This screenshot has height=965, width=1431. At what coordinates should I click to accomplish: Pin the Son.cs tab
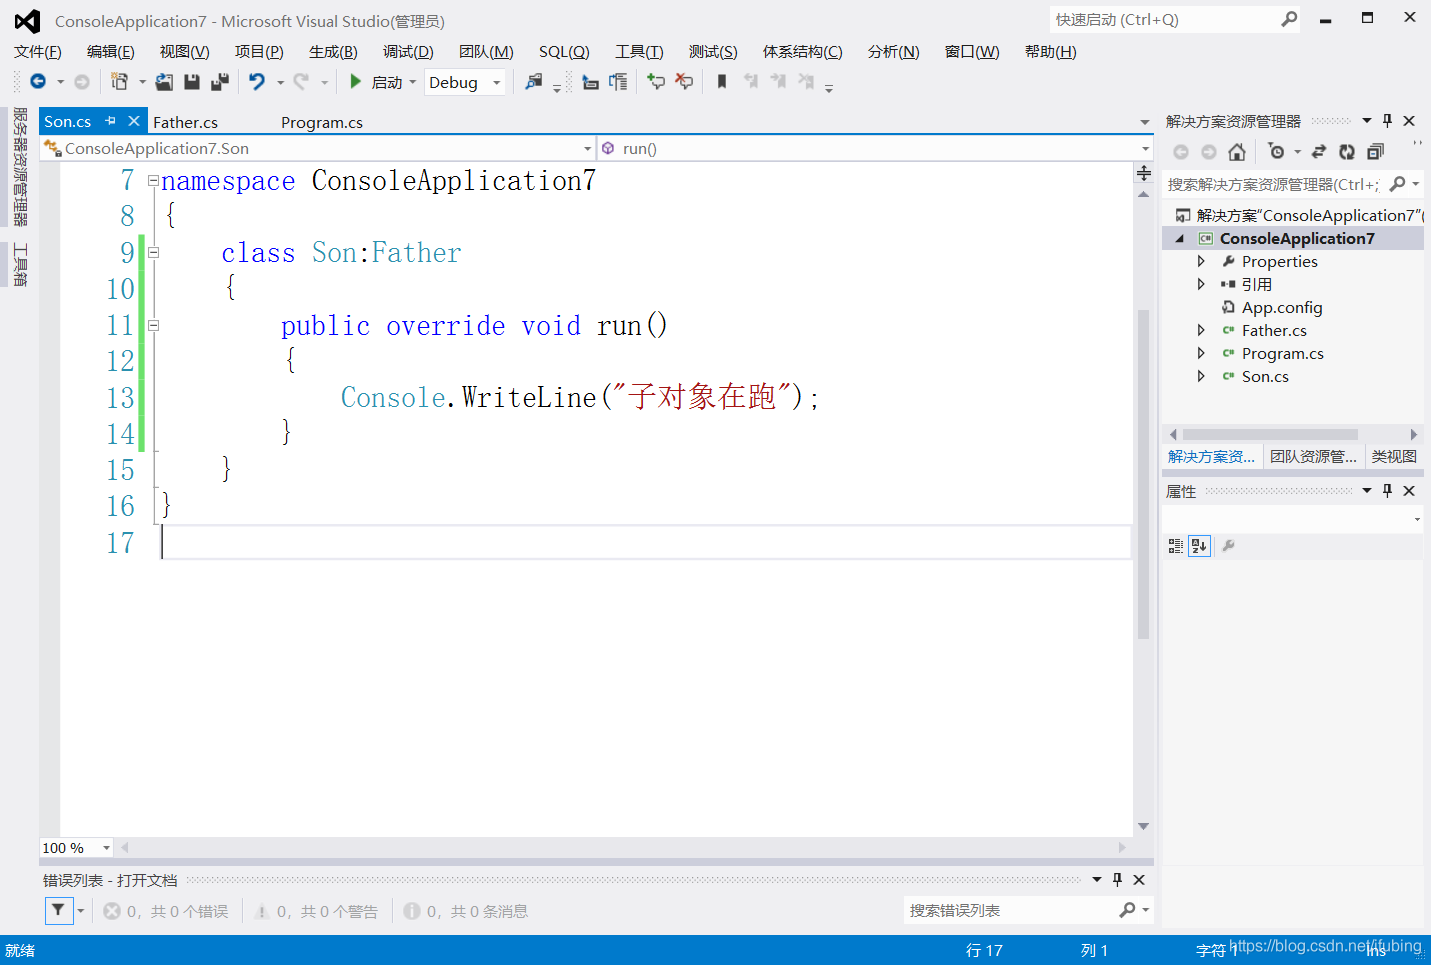pyautogui.click(x=110, y=121)
